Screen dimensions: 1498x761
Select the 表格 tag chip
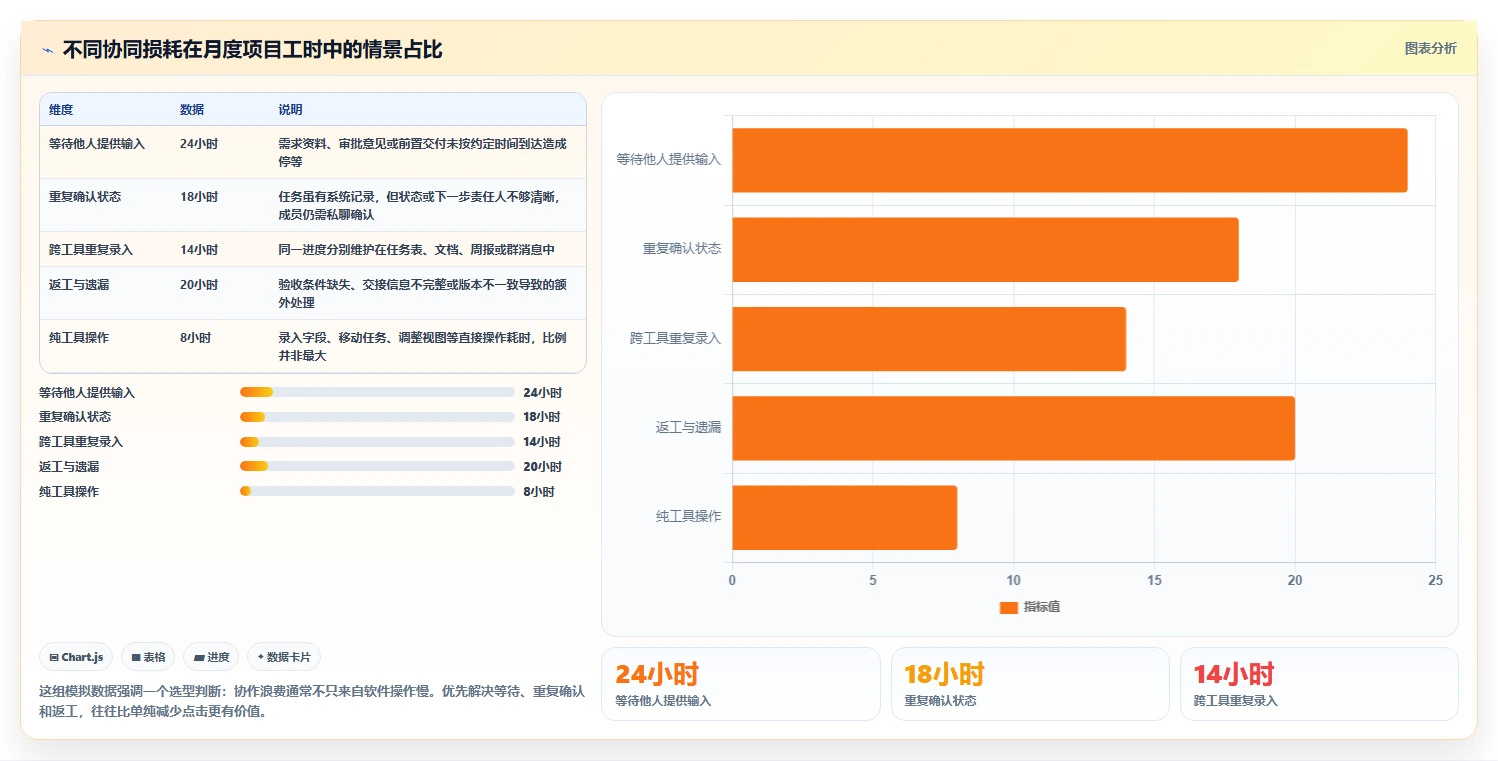[148, 657]
